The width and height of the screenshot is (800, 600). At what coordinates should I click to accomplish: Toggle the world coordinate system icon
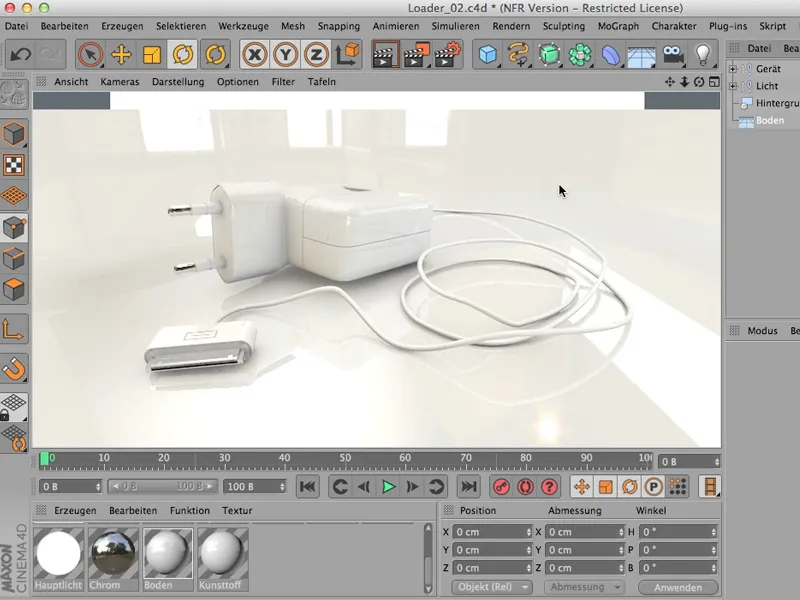tap(347, 54)
